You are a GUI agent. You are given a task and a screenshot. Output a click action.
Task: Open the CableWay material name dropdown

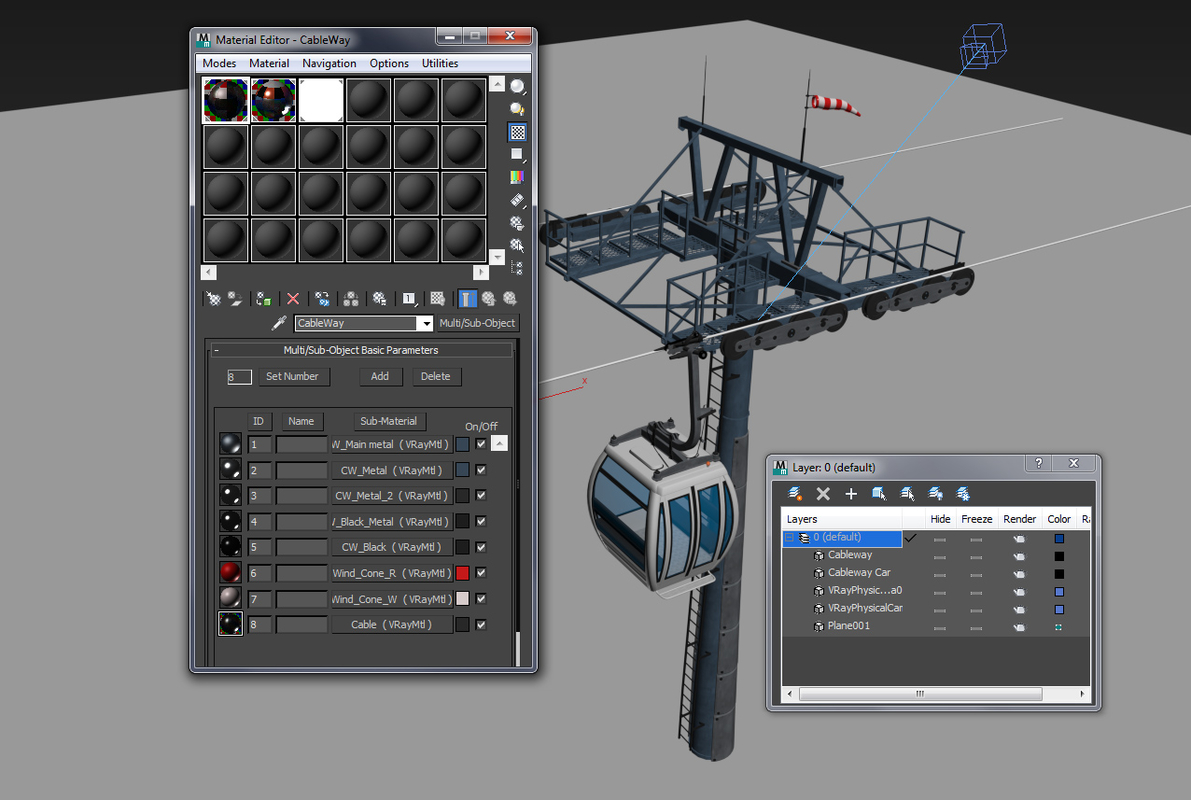[425, 323]
